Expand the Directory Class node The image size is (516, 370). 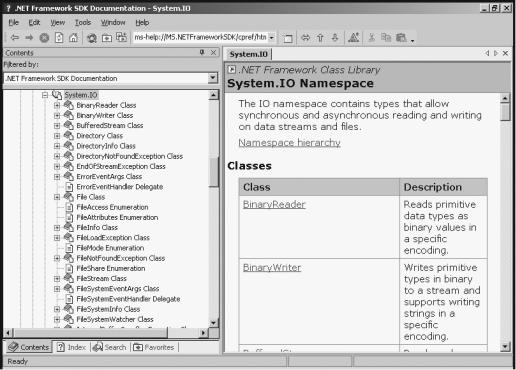point(57,136)
